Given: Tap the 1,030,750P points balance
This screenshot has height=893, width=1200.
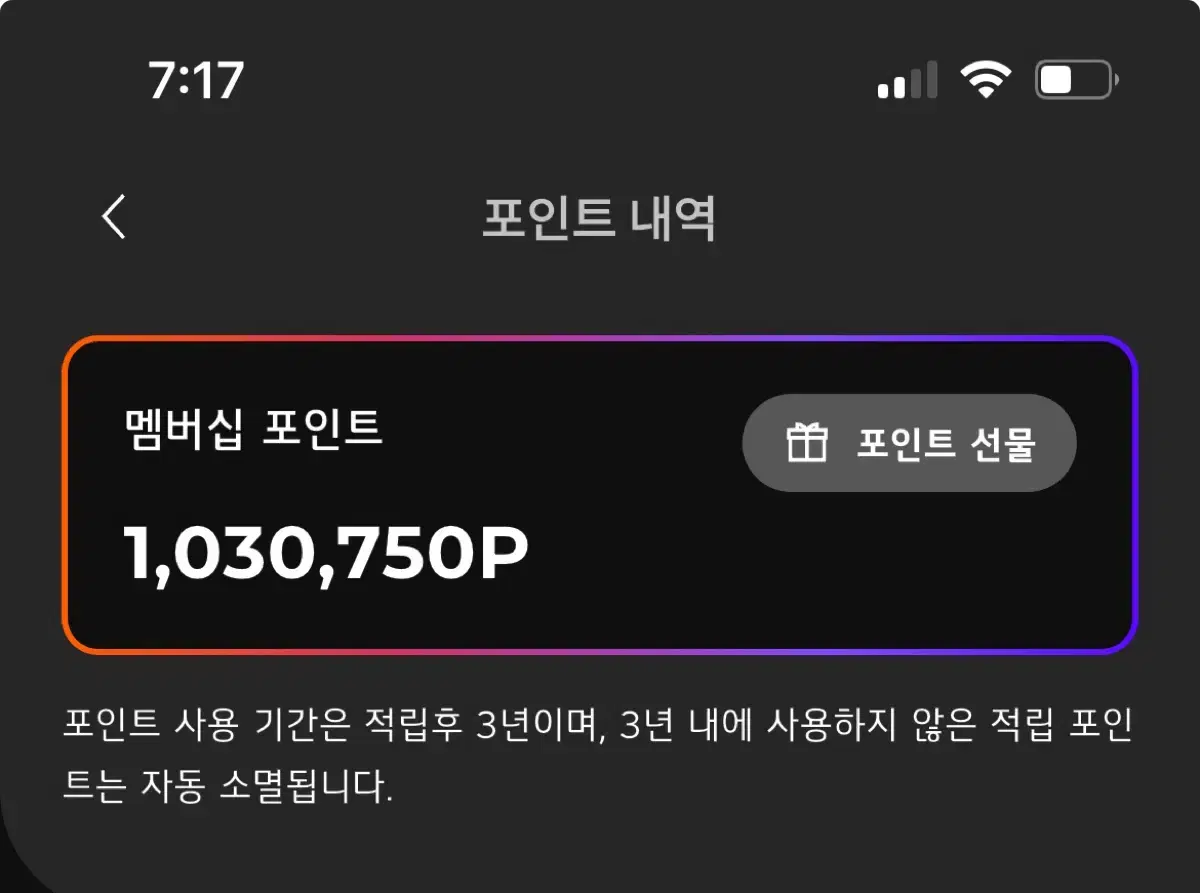Looking at the screenshot, I should [x=325, y=553].
